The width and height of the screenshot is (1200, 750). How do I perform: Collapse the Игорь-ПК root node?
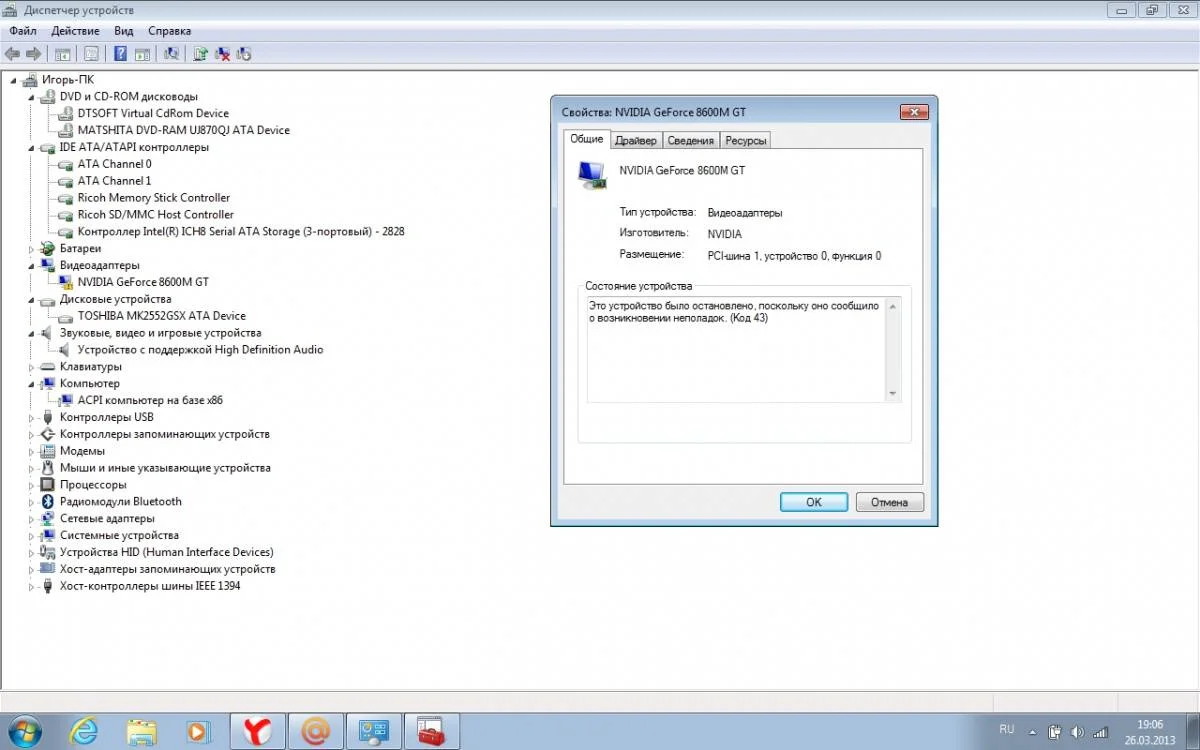tap(14, 80)
